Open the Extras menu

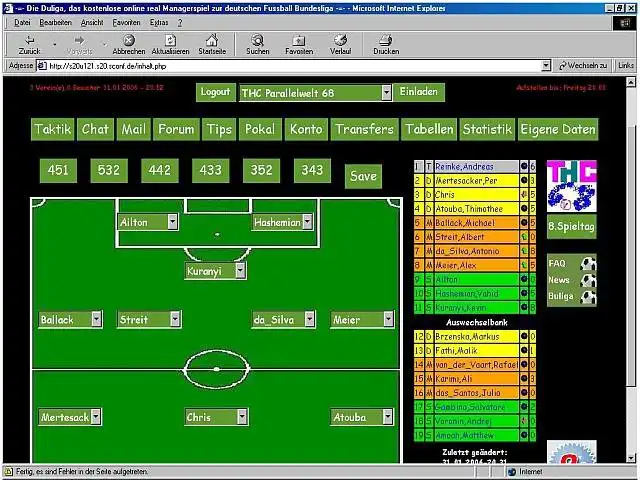[x=159, y=23]
